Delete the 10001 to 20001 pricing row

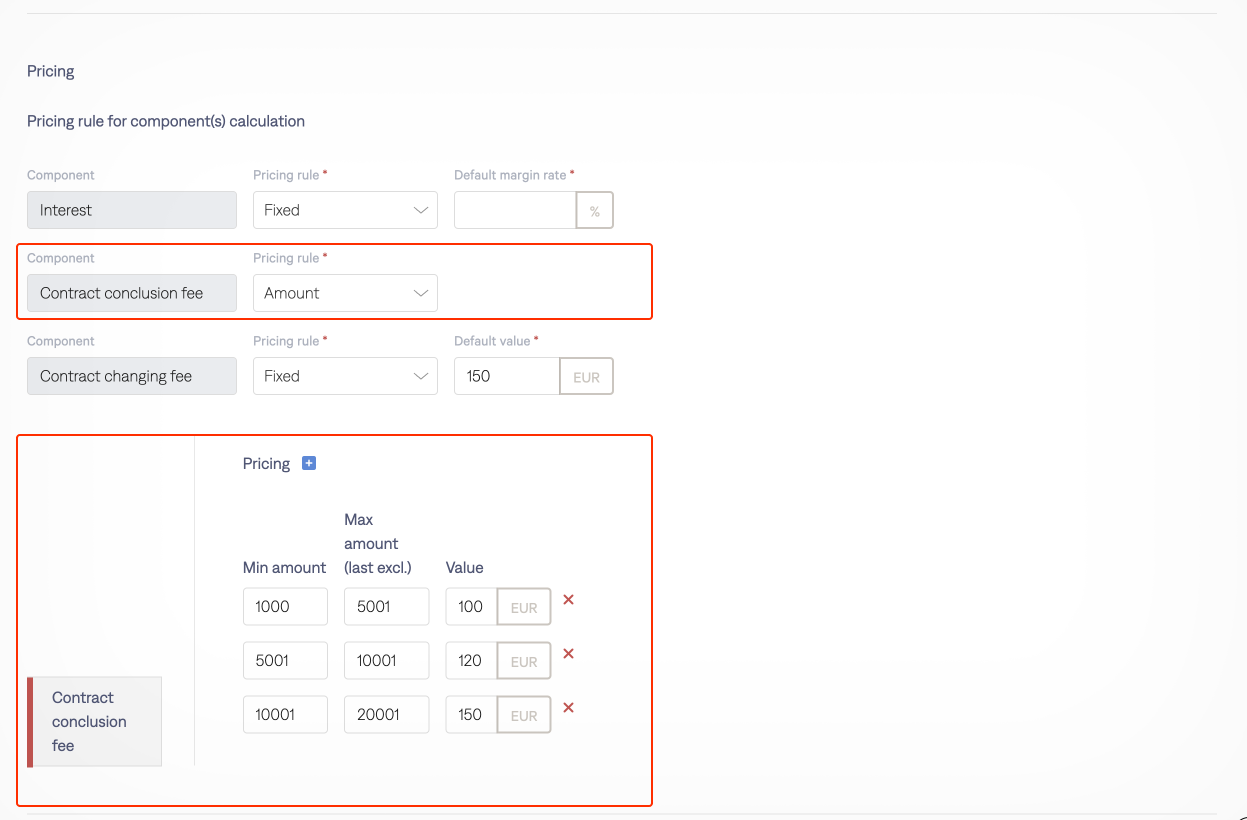point(568,708)
